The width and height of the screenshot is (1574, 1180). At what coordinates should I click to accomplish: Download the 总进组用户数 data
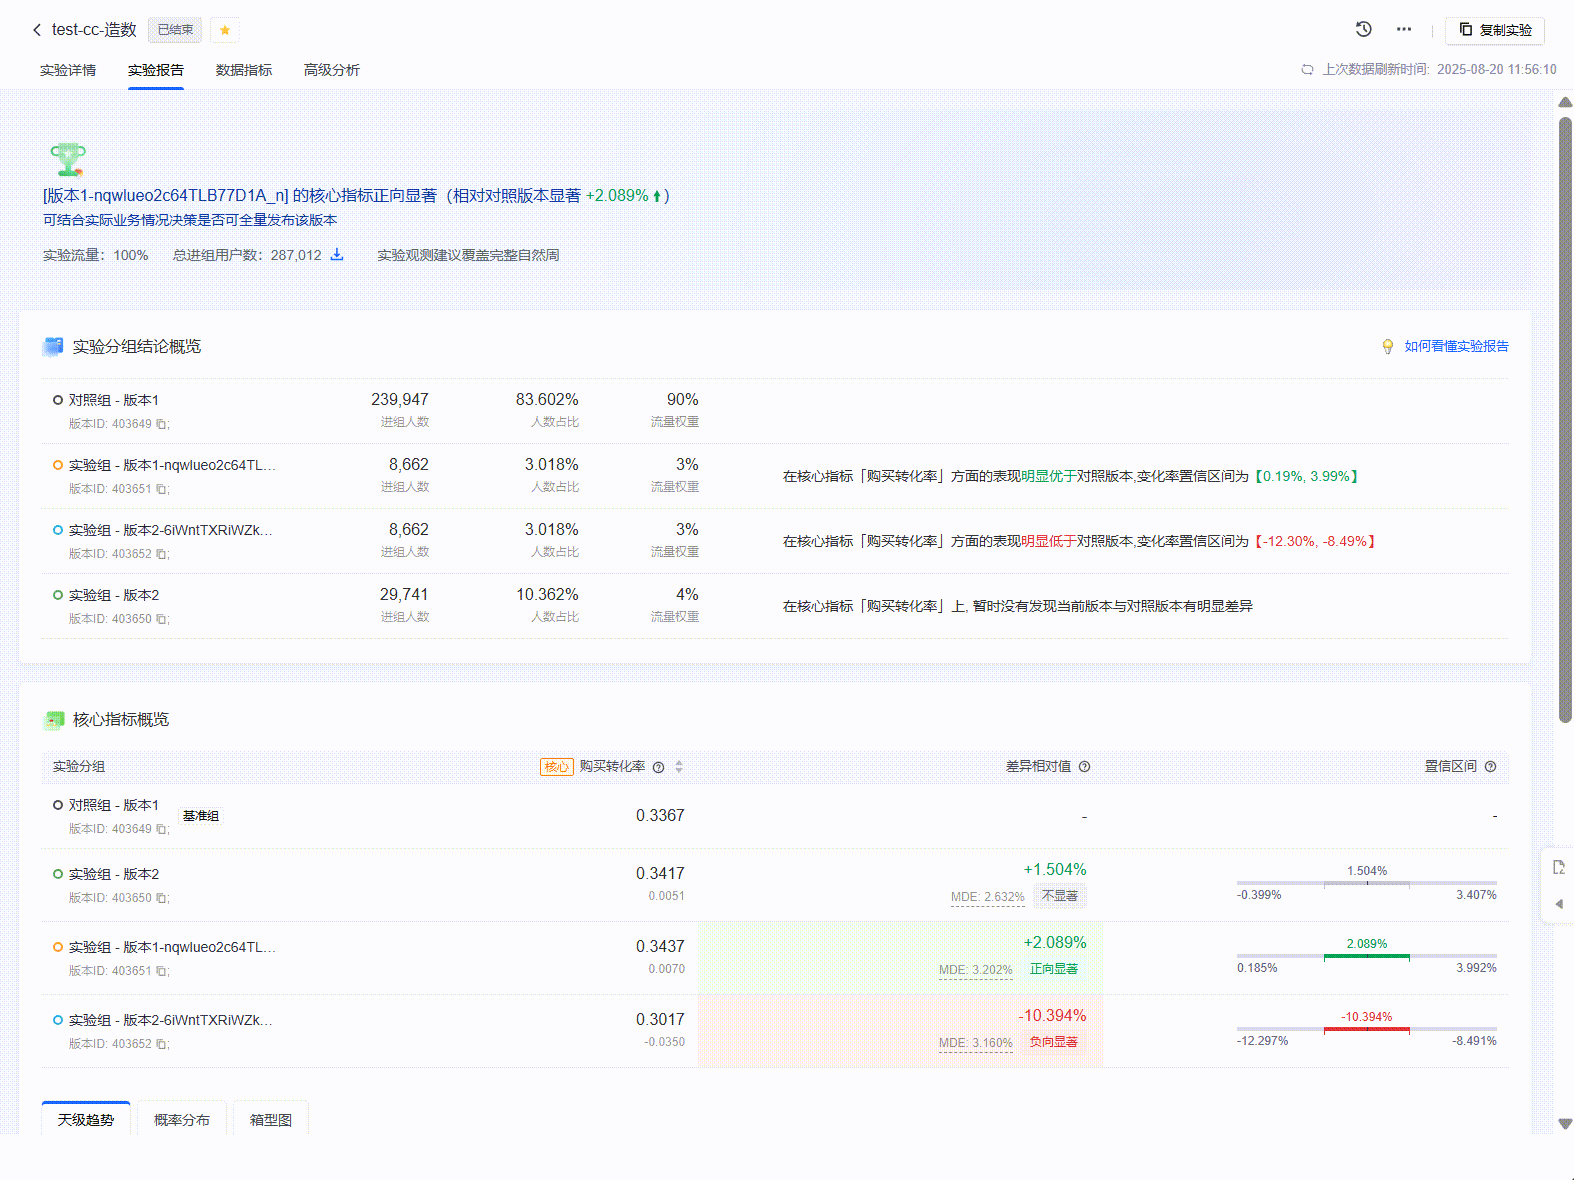point(337,255)
